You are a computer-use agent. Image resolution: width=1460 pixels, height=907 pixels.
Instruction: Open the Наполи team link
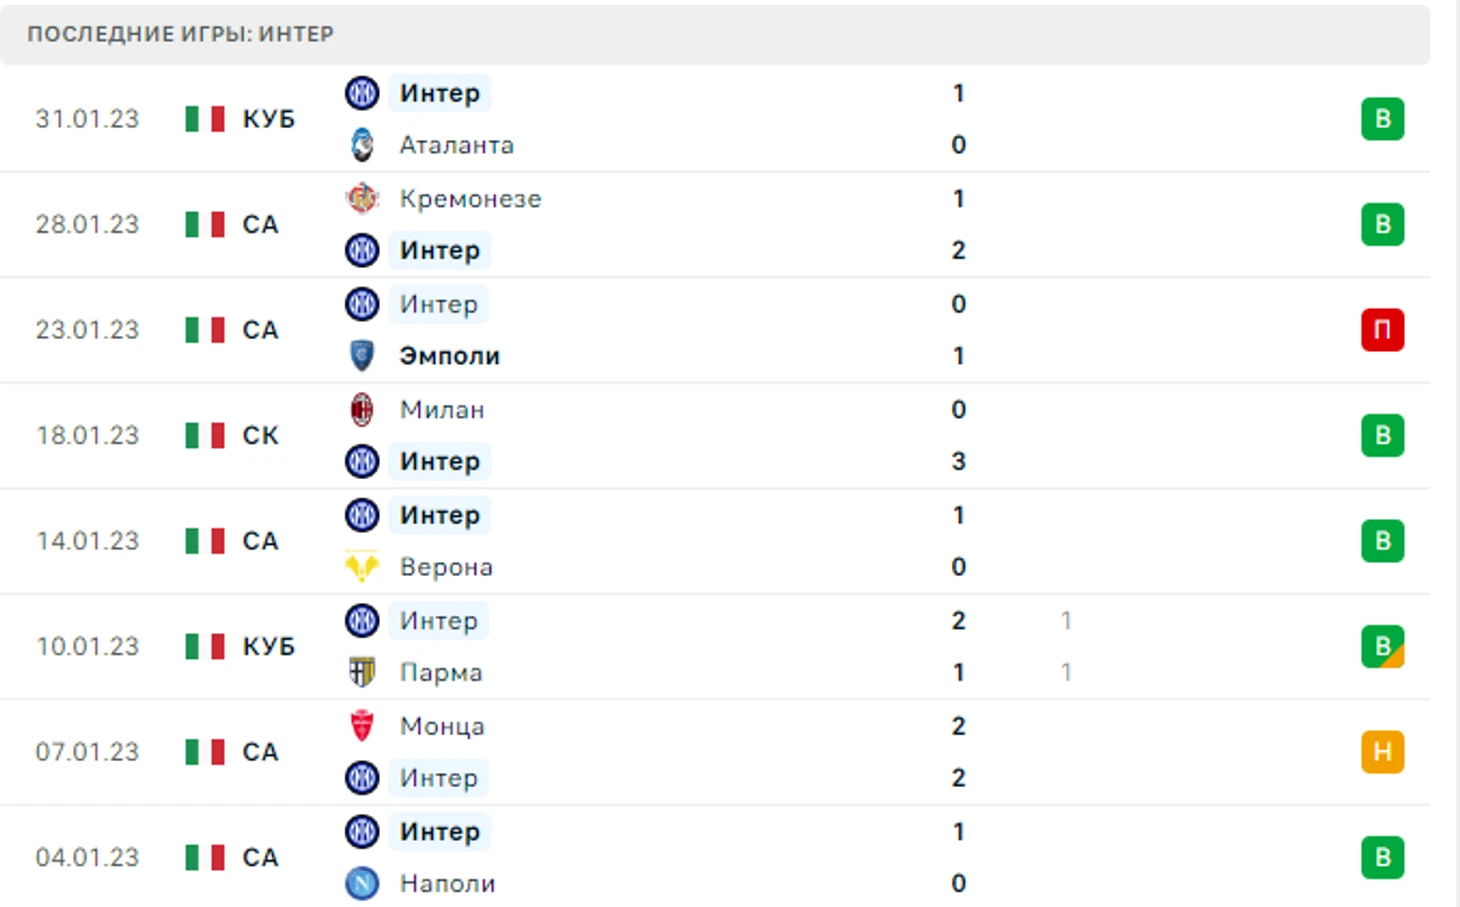pos(447,883)
